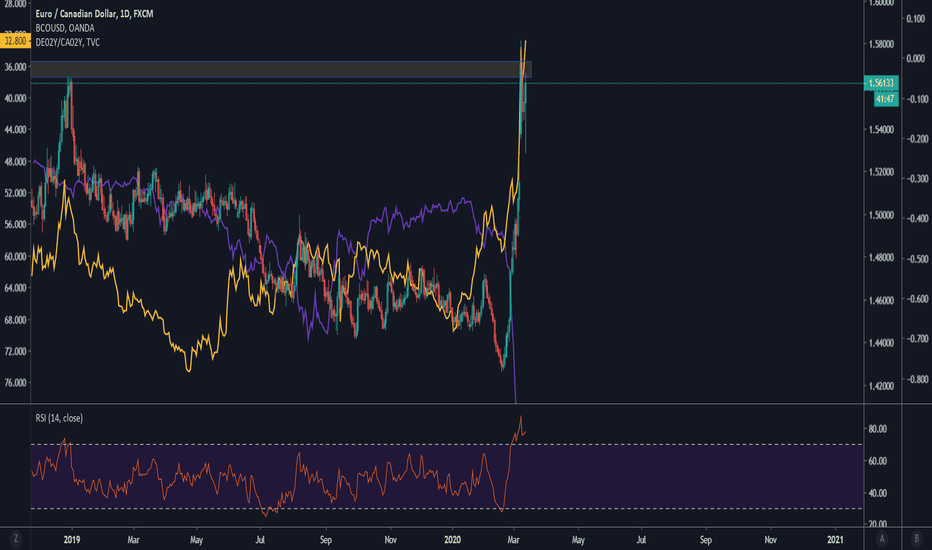The height and width of the screenshot is (550, 932).
Task: Click the 1.42000 price axis value
Action: coord(881,386)
